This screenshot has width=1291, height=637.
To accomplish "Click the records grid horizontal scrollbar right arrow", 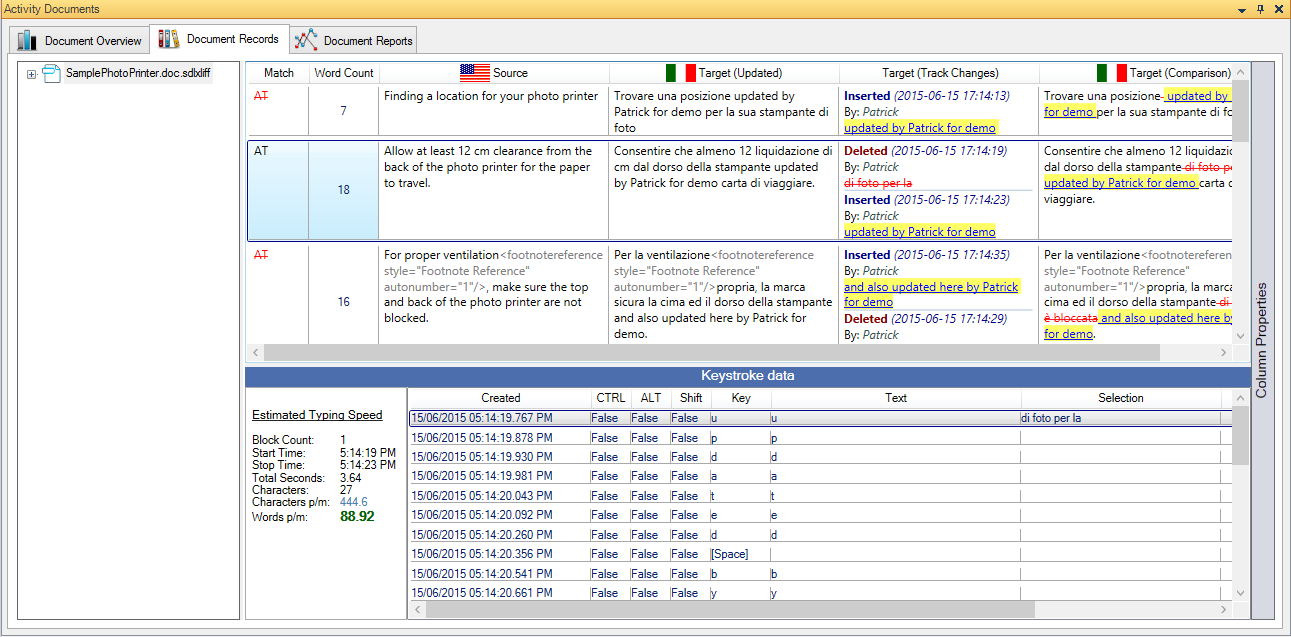I will [x=1225, y=354].
